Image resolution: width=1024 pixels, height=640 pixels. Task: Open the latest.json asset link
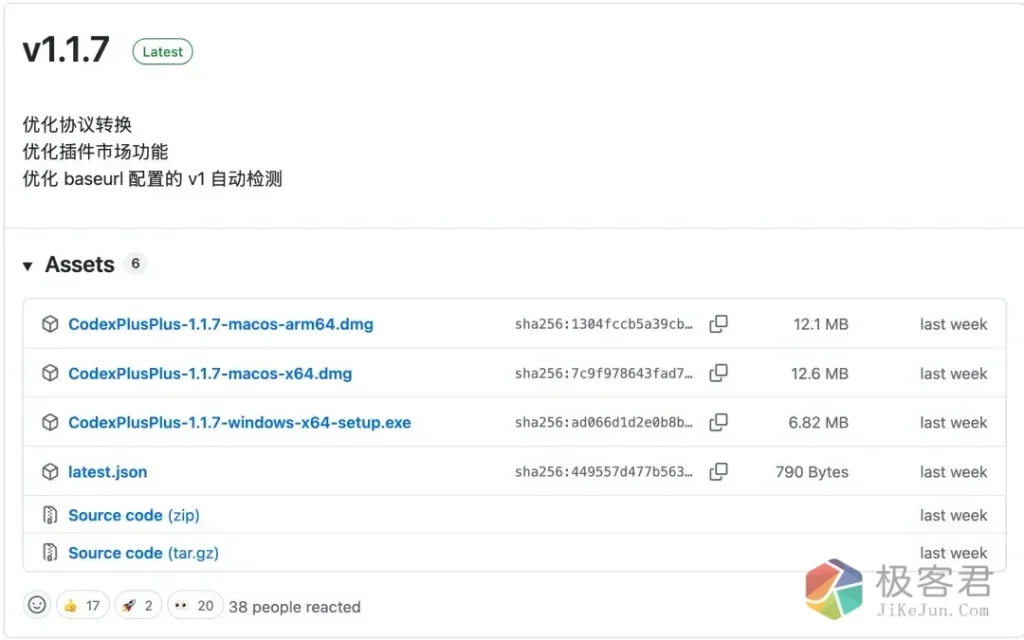pyautogui.click(x=108, y=472)
